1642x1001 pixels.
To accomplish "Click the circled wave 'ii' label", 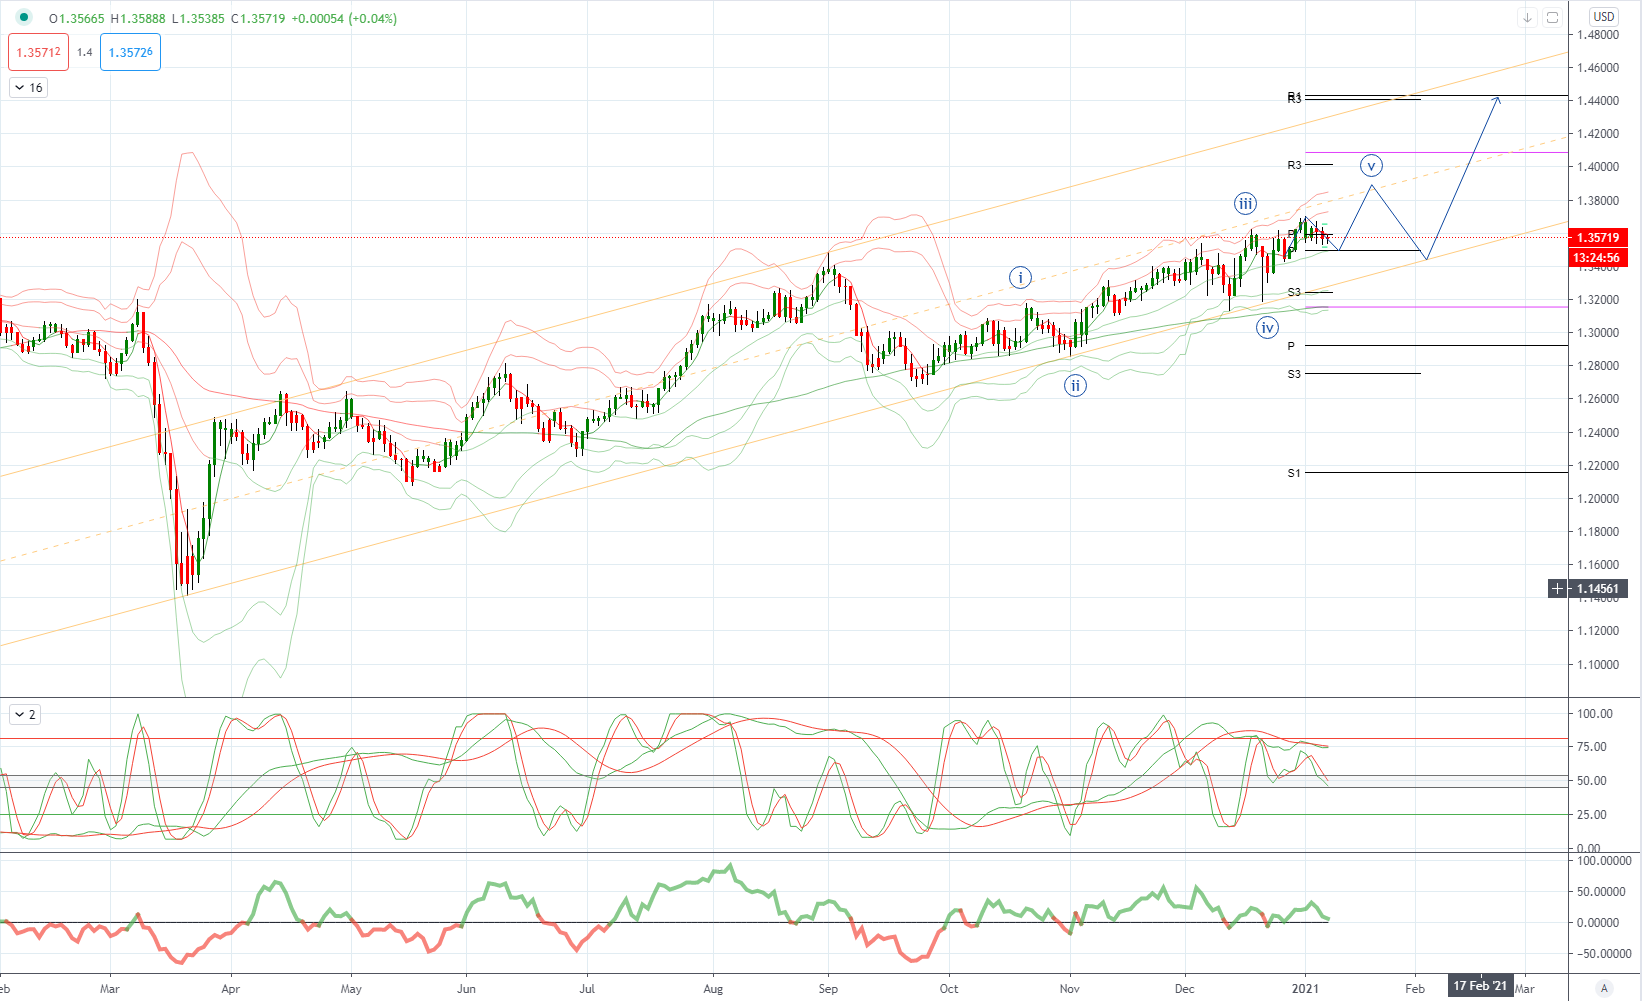I will pyautogui.click(x=1075, y=386).
